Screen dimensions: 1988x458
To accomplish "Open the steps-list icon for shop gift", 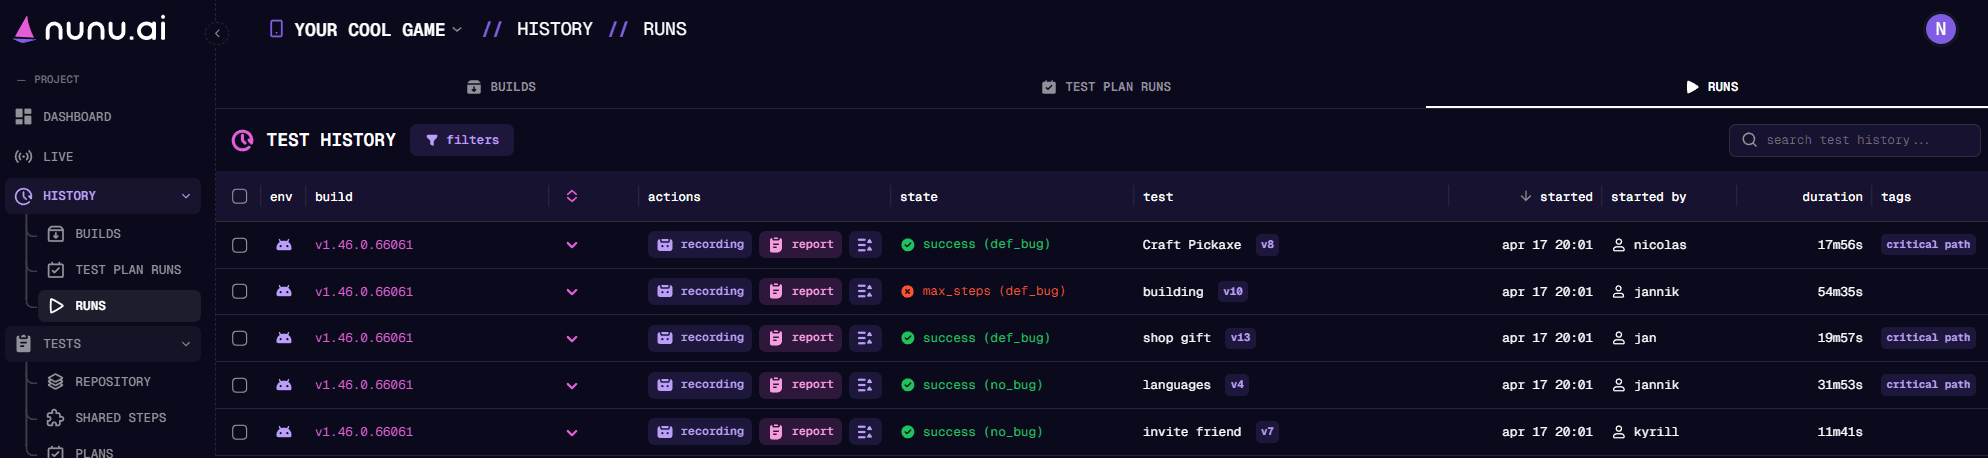I will click(x=865, y=338).
